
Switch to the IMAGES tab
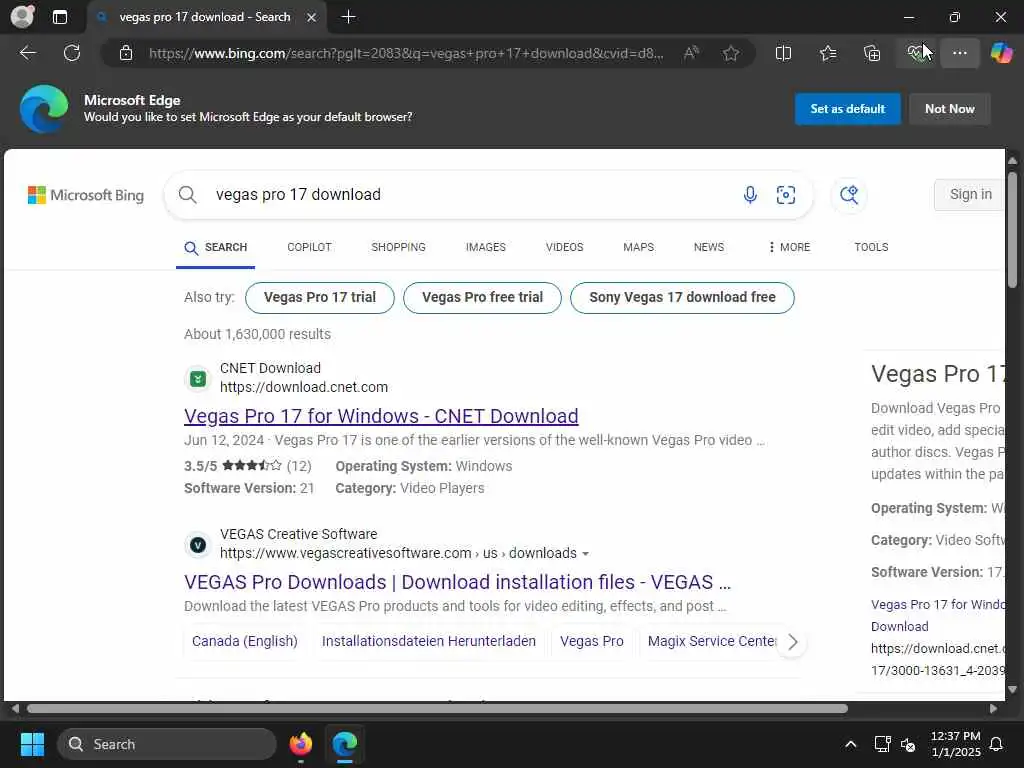click(x=485, y=248)
